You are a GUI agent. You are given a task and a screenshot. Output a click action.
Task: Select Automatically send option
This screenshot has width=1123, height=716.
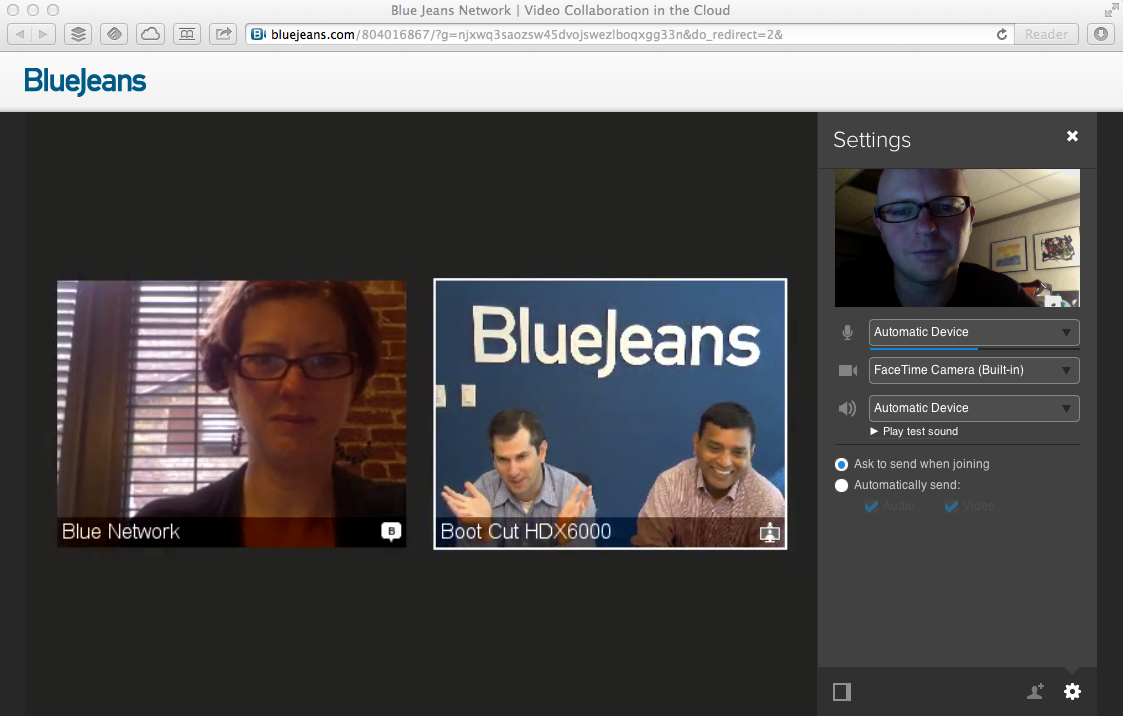[842, 485]
